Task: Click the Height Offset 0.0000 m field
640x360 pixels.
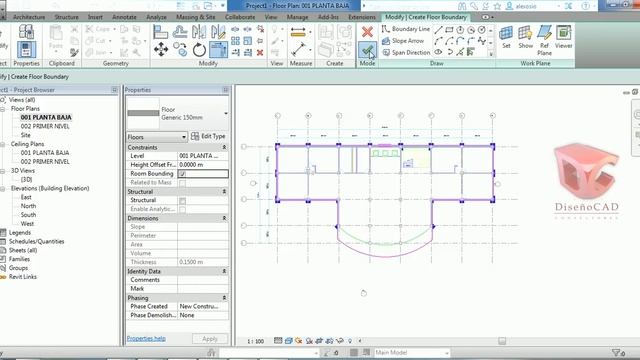Action: tap(203, 165)
